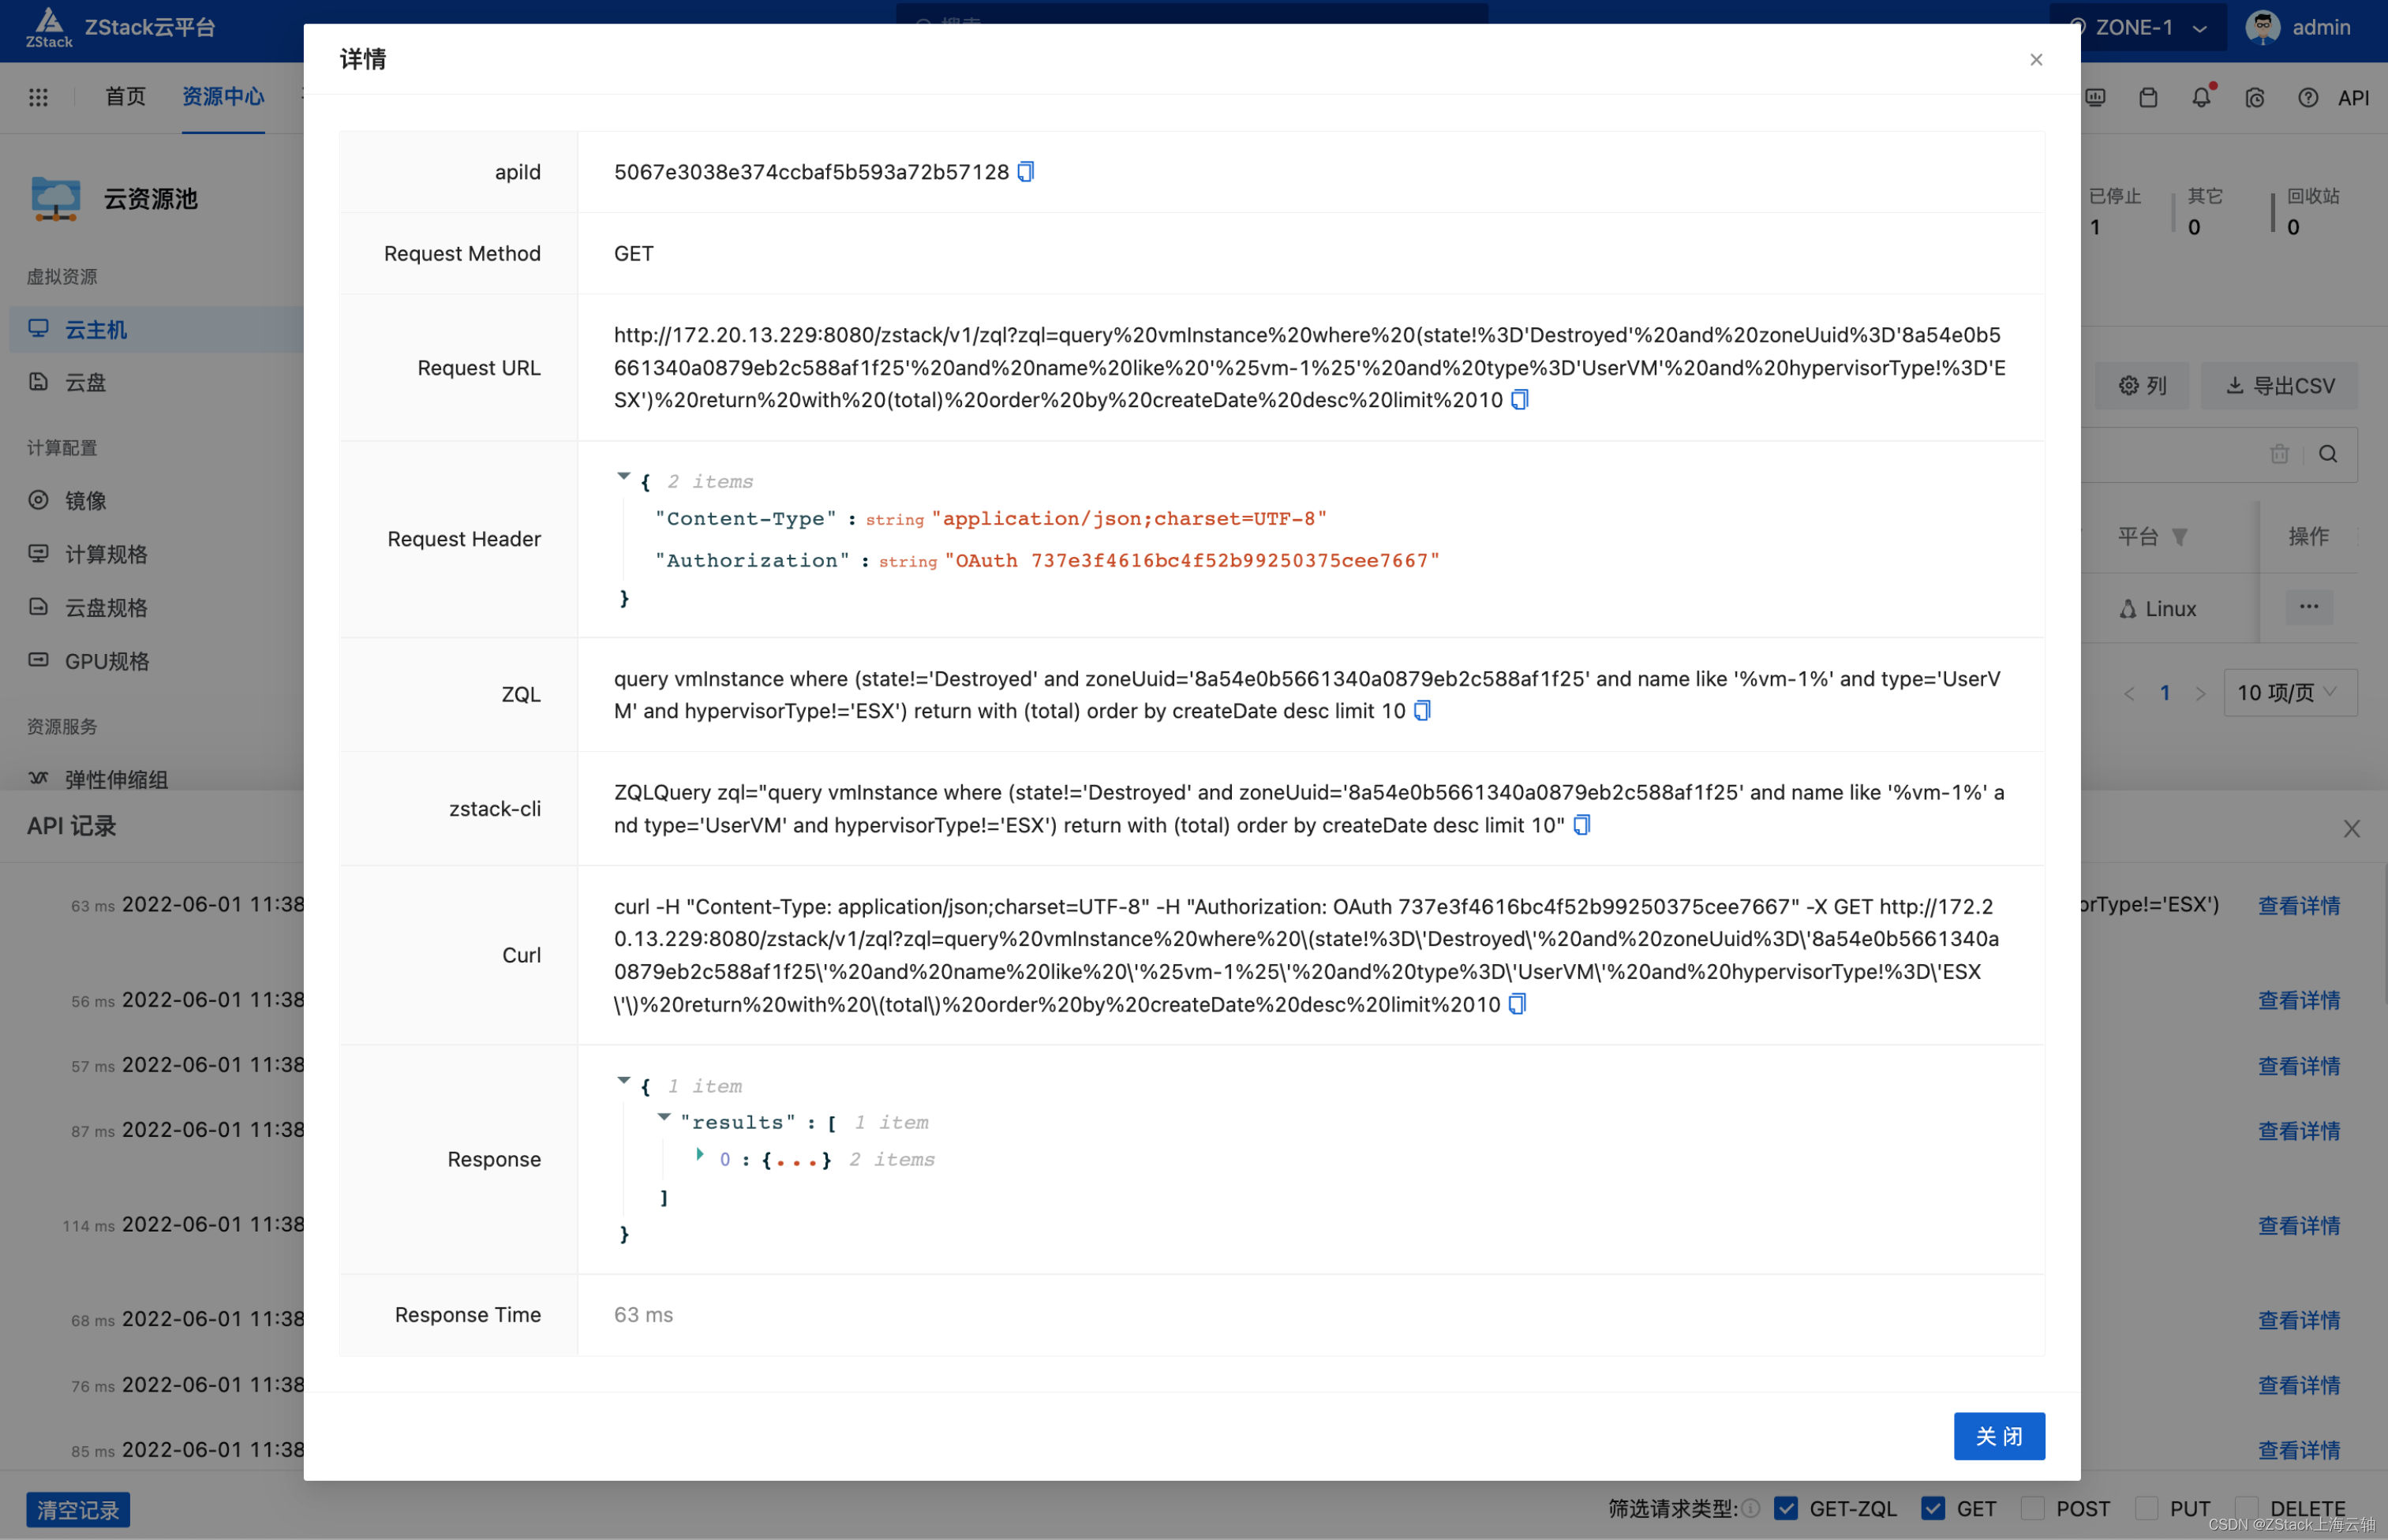Copy the apiId value
The image size is (2388, 1540).
click(1025, 172)
